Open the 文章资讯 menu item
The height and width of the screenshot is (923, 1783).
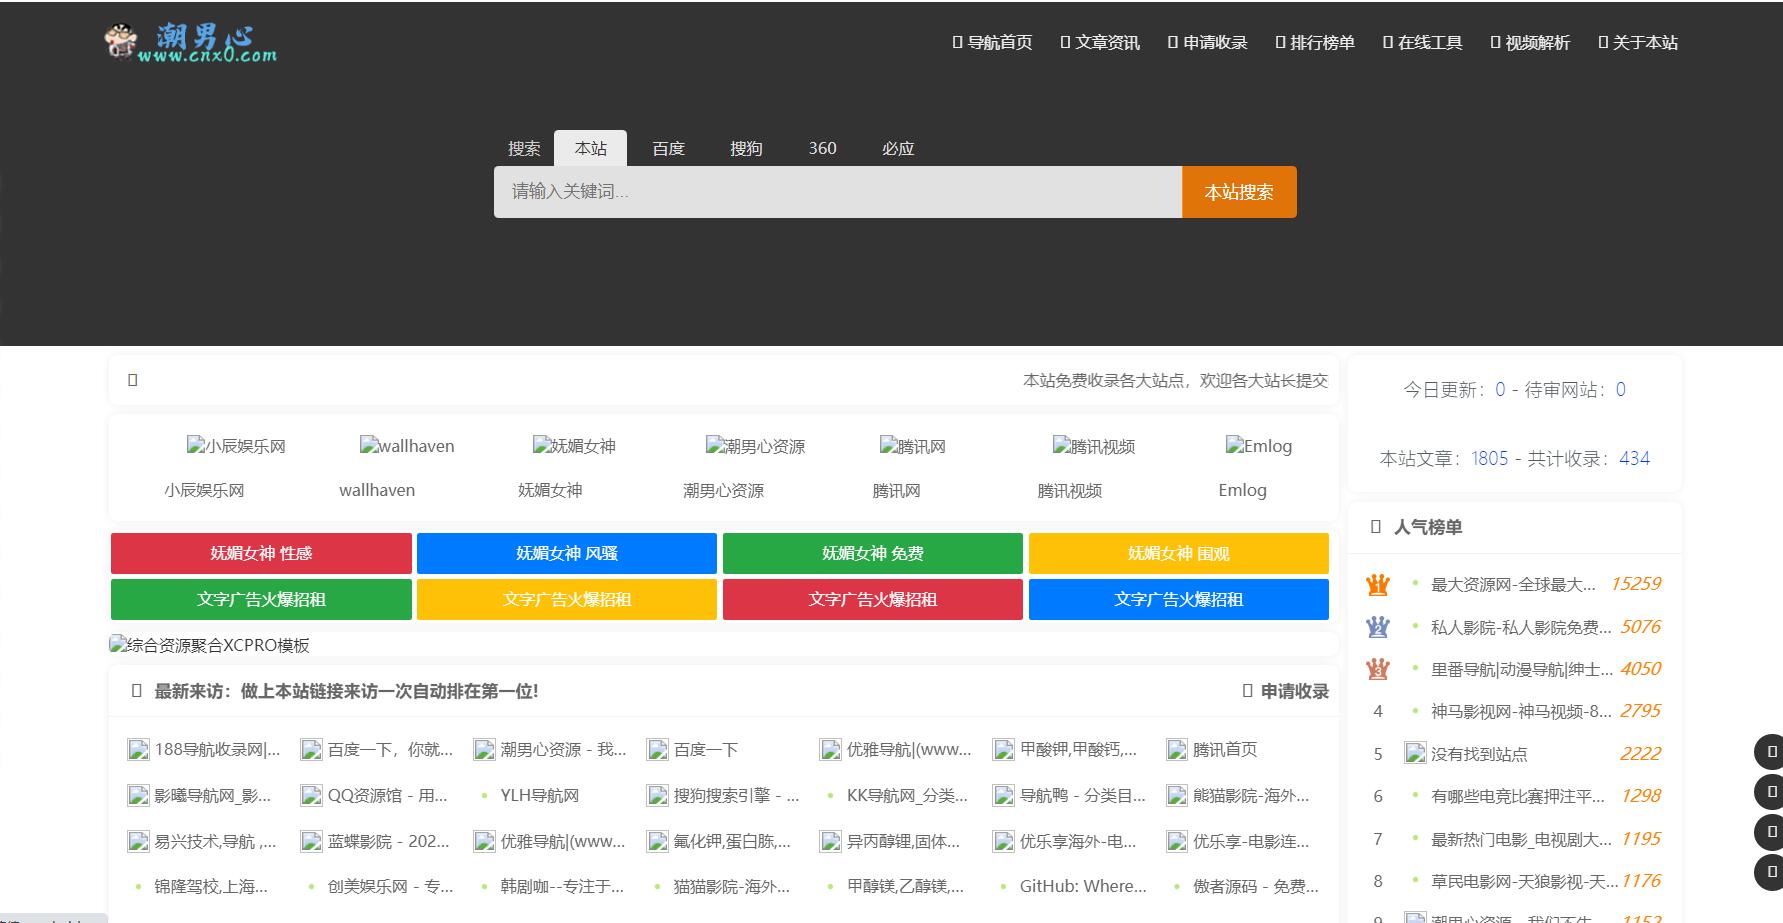[1101, 42]
